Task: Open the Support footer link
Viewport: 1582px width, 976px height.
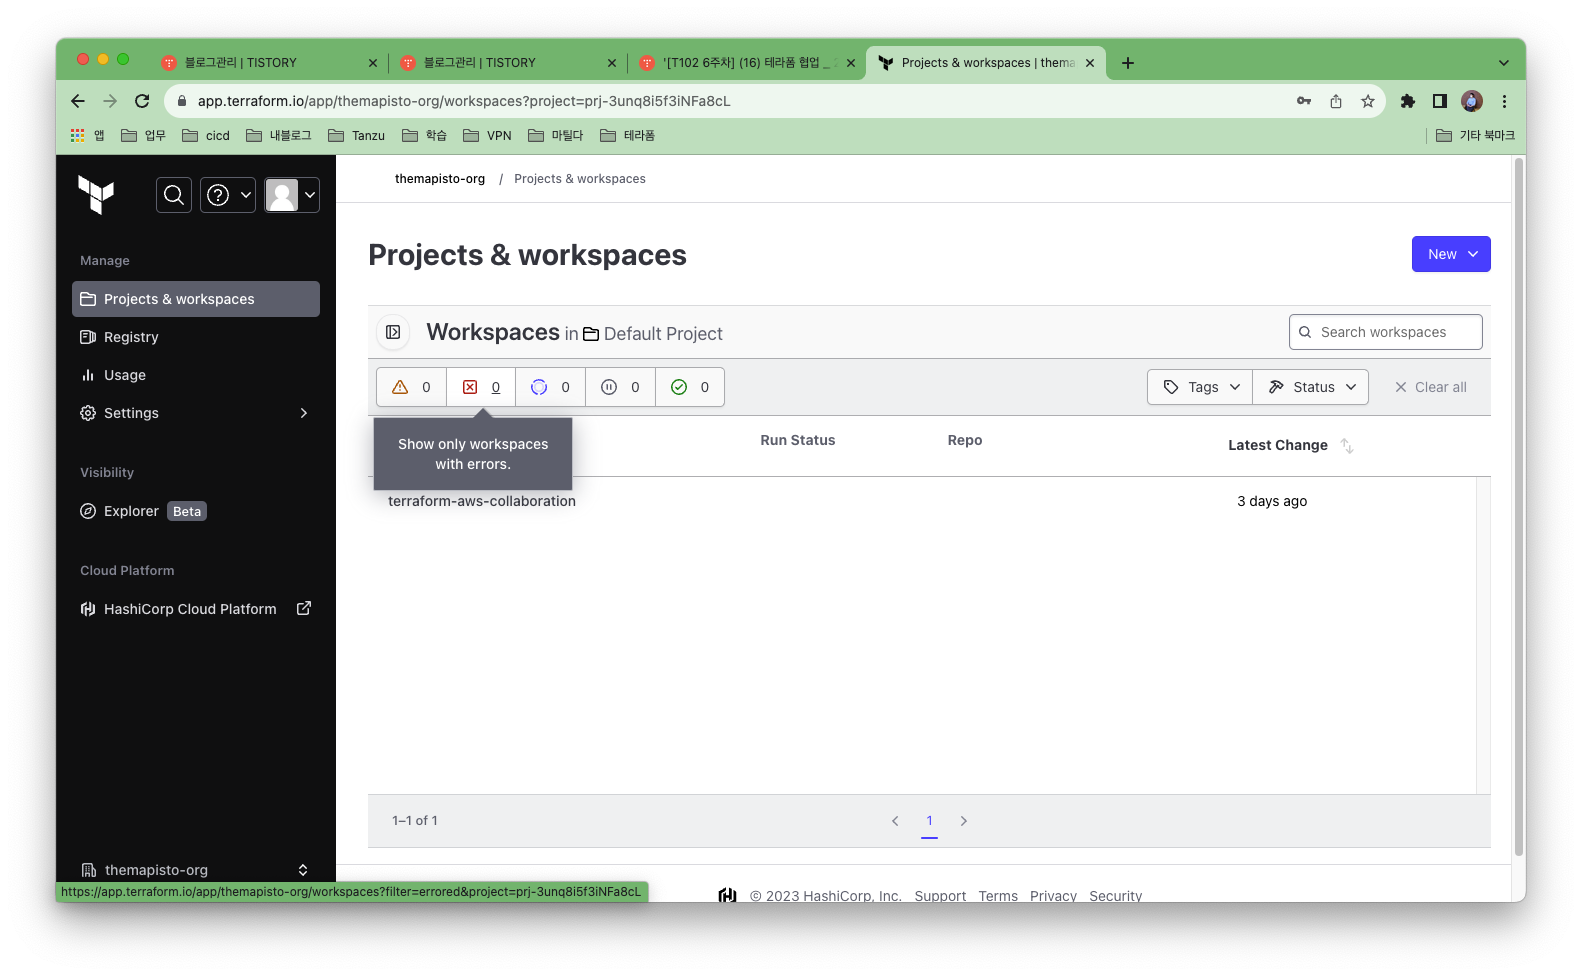Action: click(940, 896)
